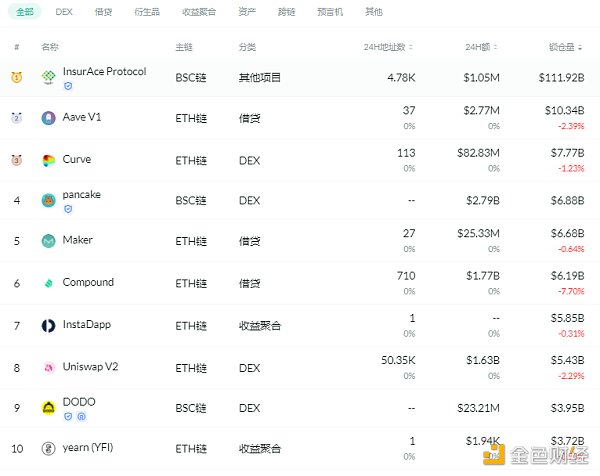
Task: Click the InstaDapp logo icon
Action: [48, 325]
